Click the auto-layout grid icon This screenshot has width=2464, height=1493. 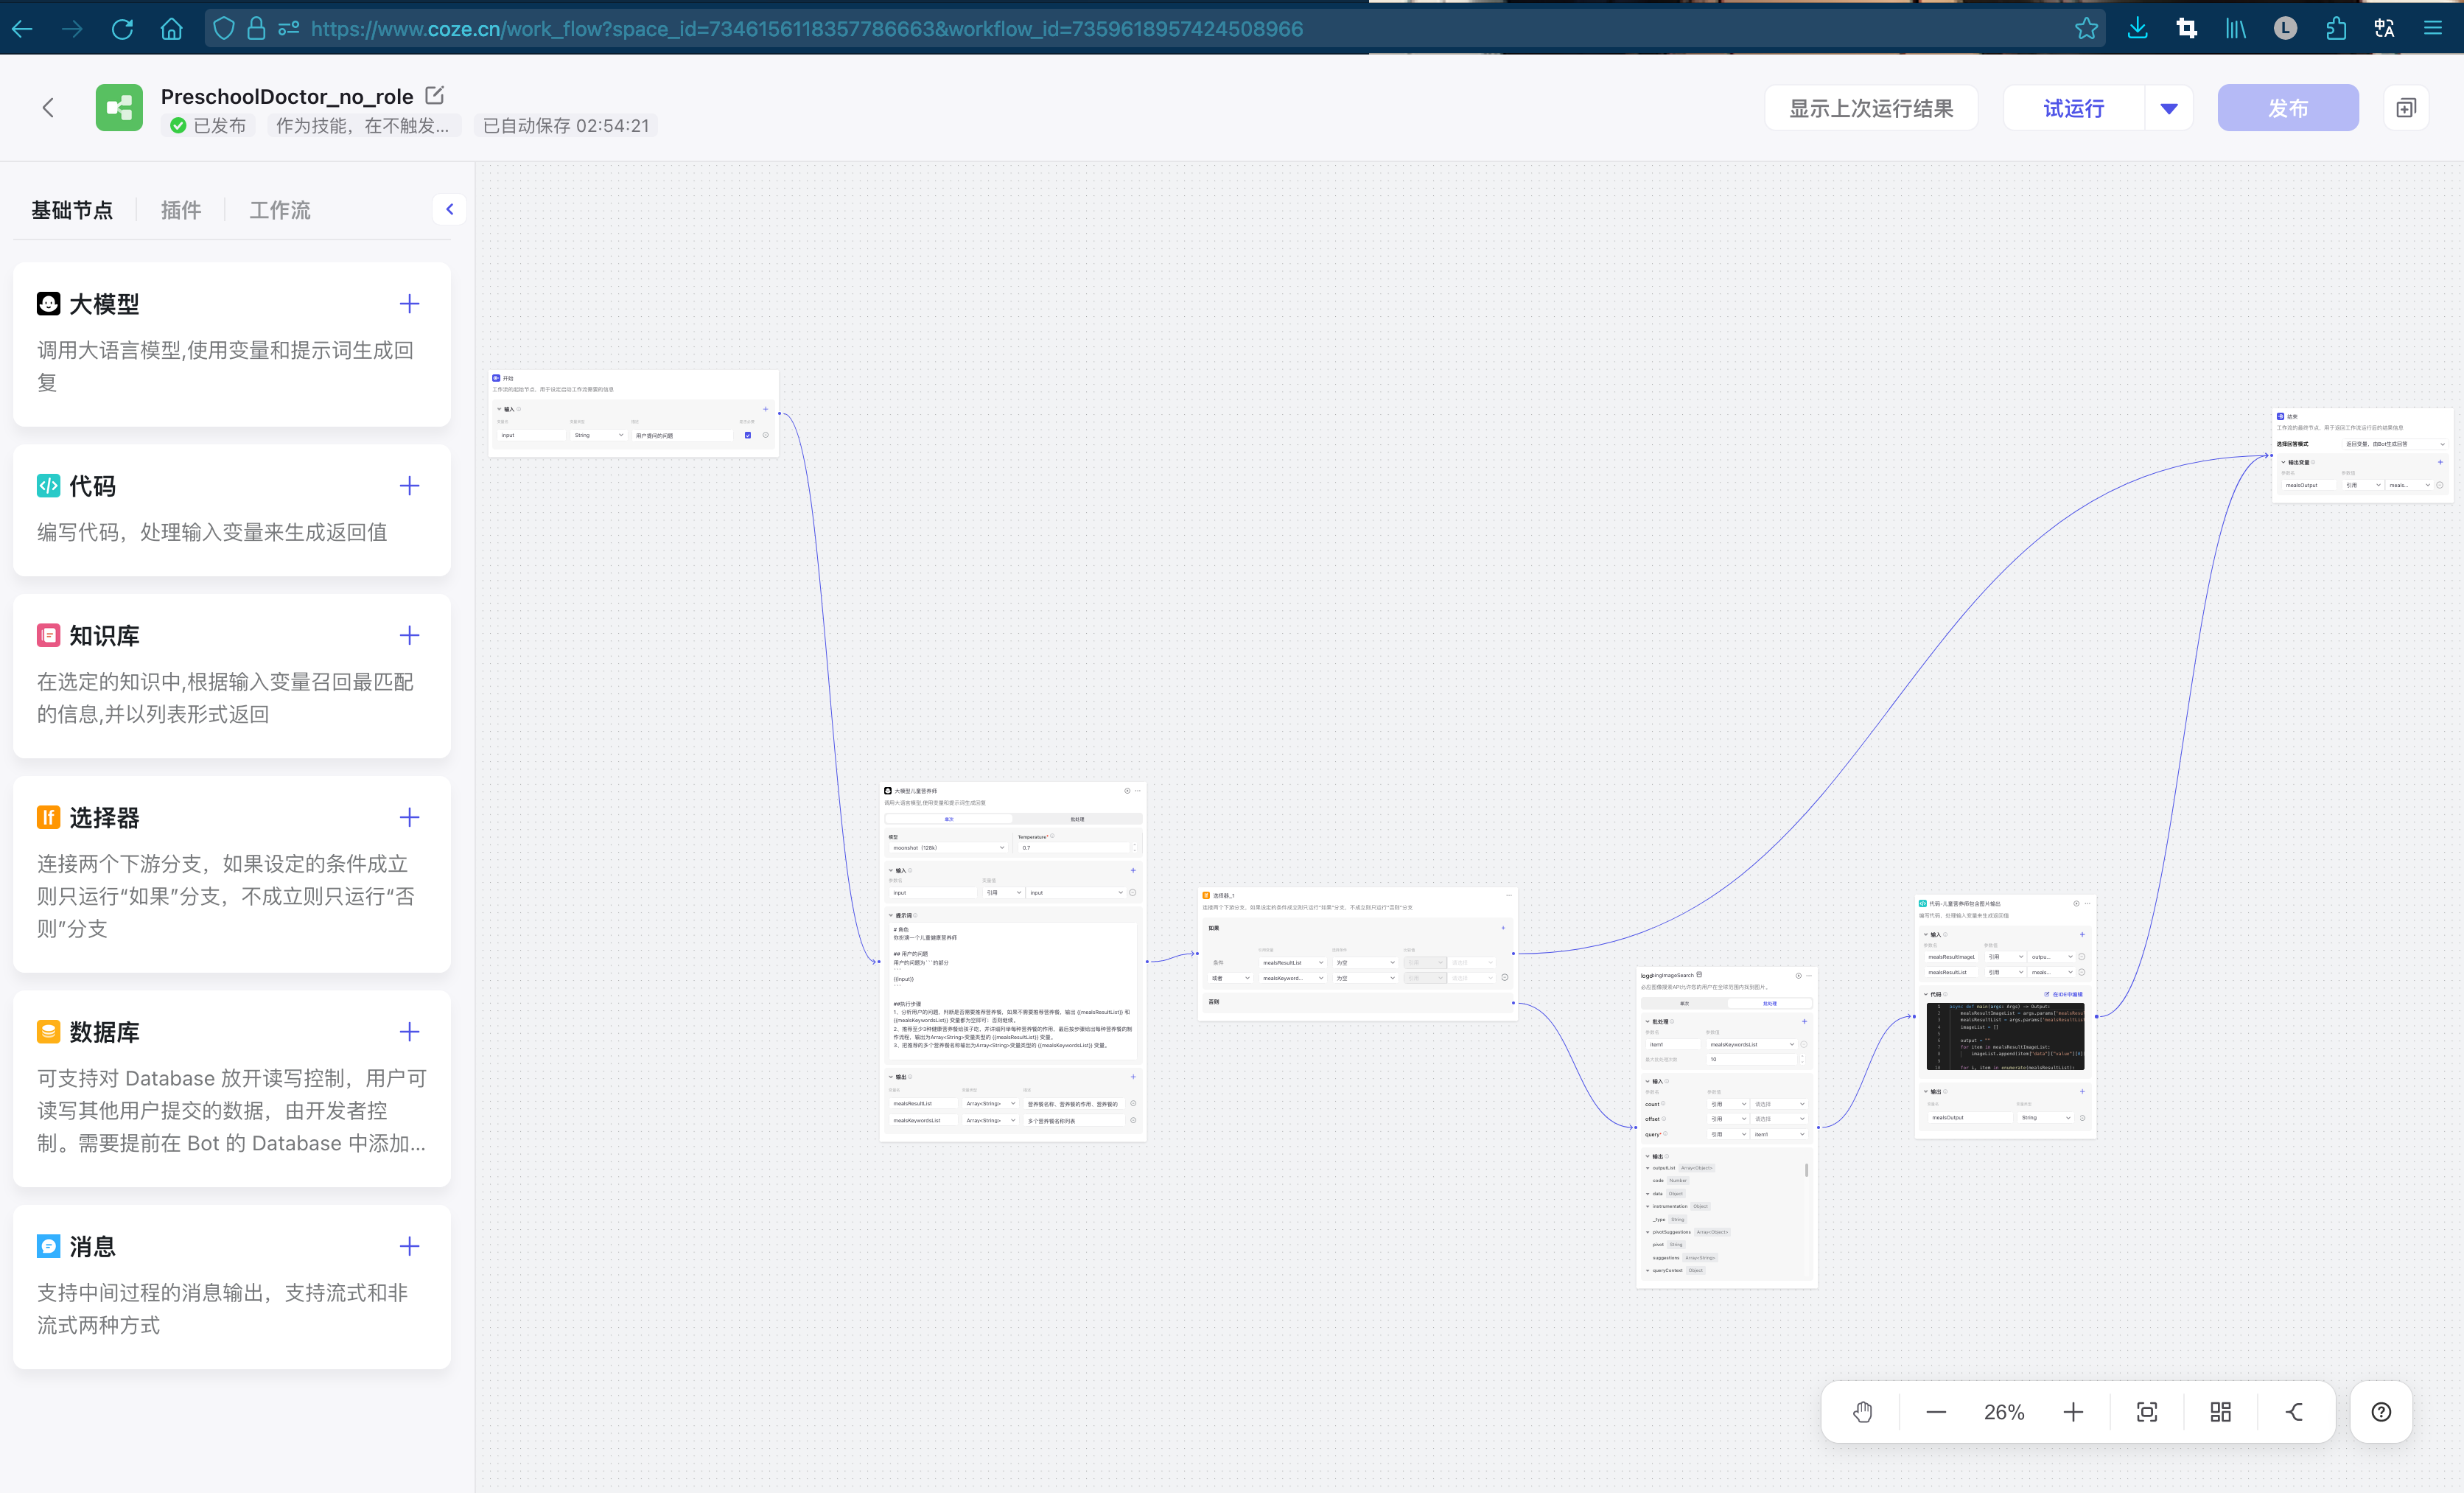pos(2220,1412)
